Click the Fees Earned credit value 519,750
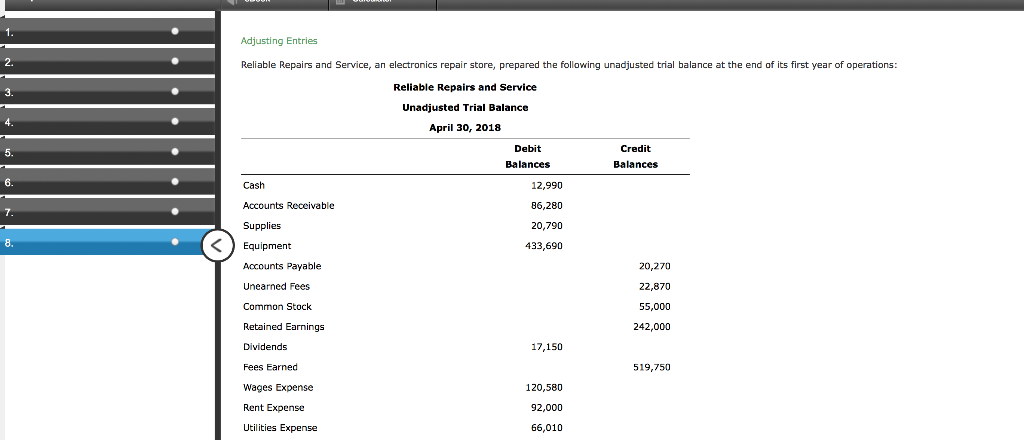 [652, 367]
